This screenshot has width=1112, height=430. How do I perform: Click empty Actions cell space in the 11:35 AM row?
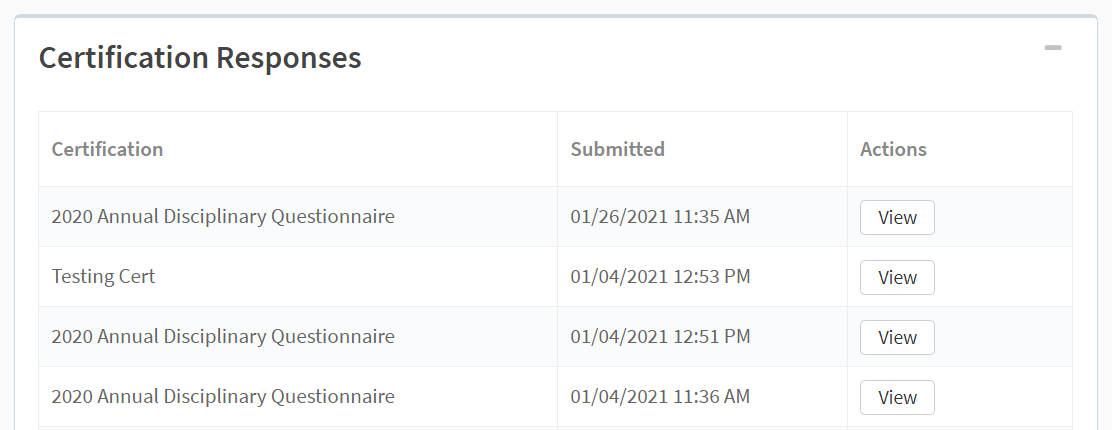1003,217
